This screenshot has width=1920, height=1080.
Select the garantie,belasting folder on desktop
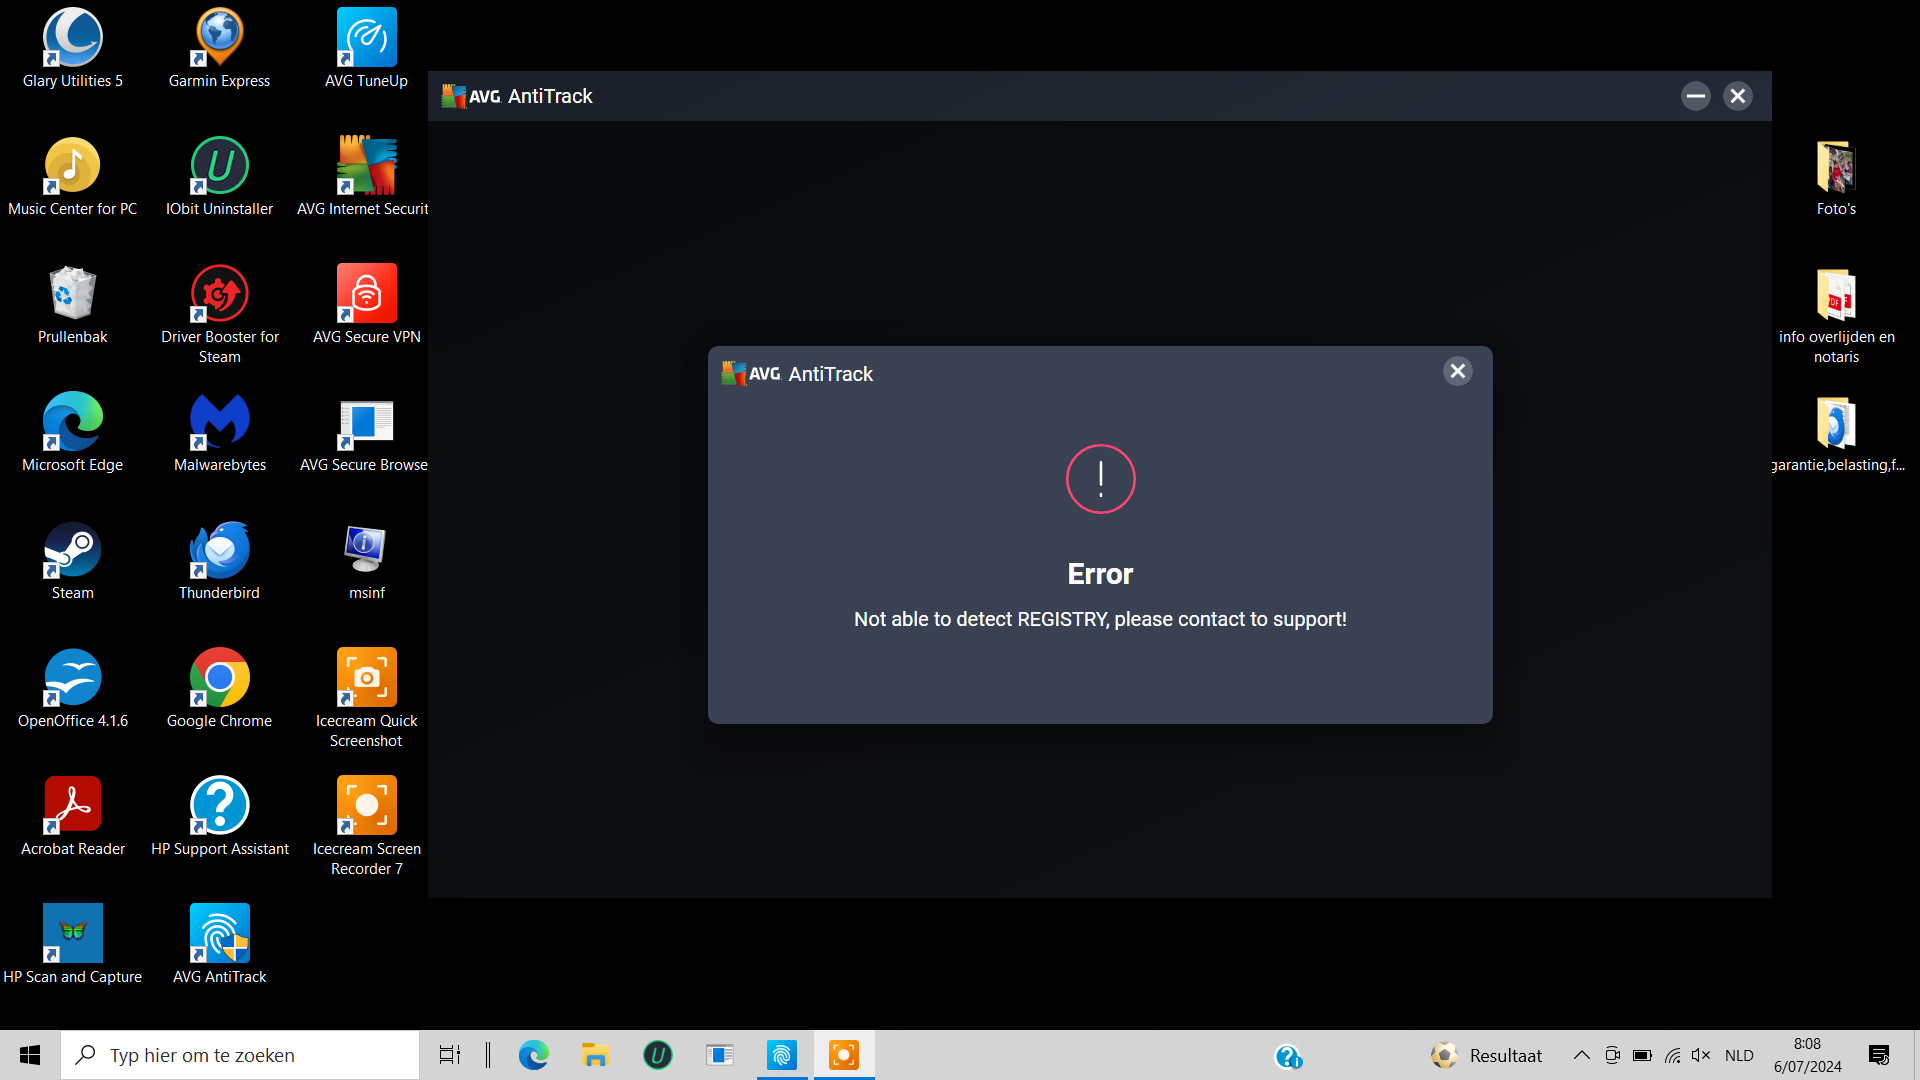pos(1837,433)
